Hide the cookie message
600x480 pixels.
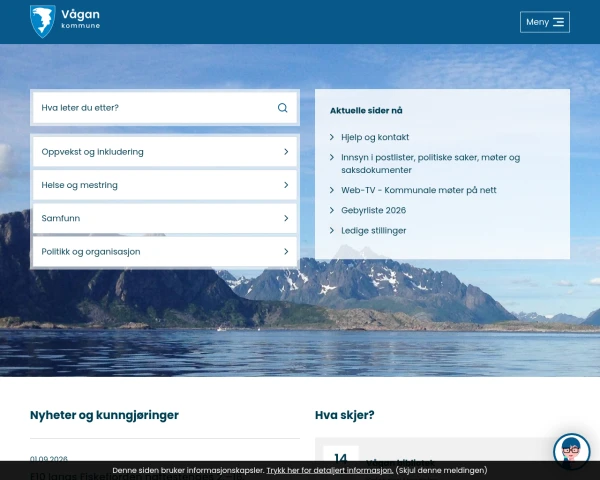tap(441, 470)
